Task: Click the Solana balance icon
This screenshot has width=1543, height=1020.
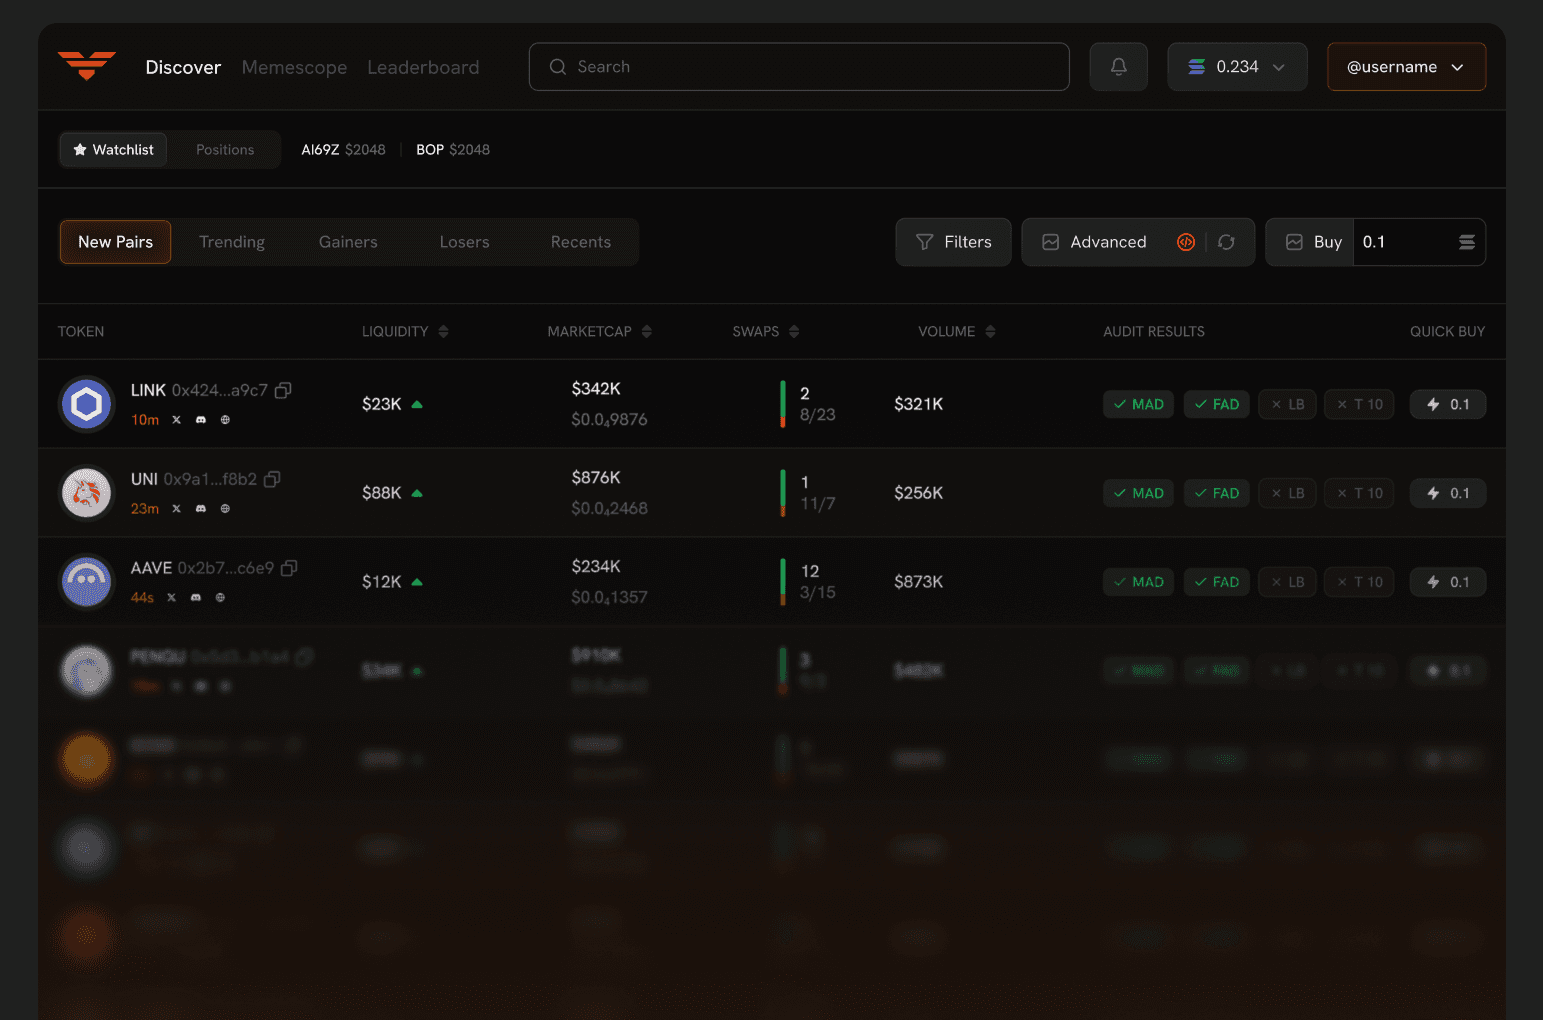Action: pyautogui.click(x=1196, y=67)
